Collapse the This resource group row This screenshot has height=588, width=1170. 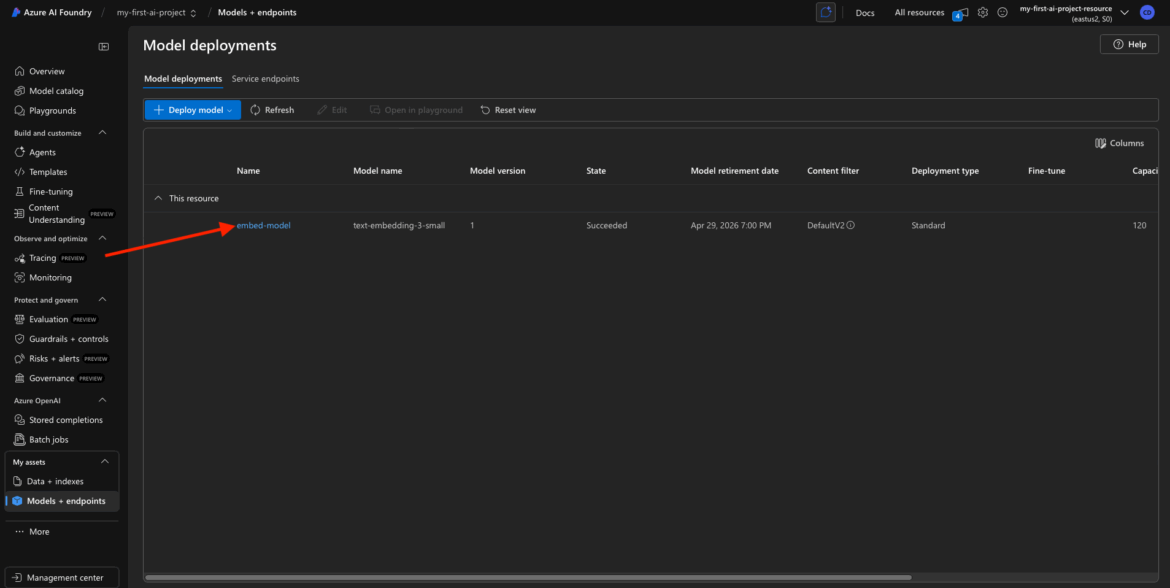(x=157, y=199)
